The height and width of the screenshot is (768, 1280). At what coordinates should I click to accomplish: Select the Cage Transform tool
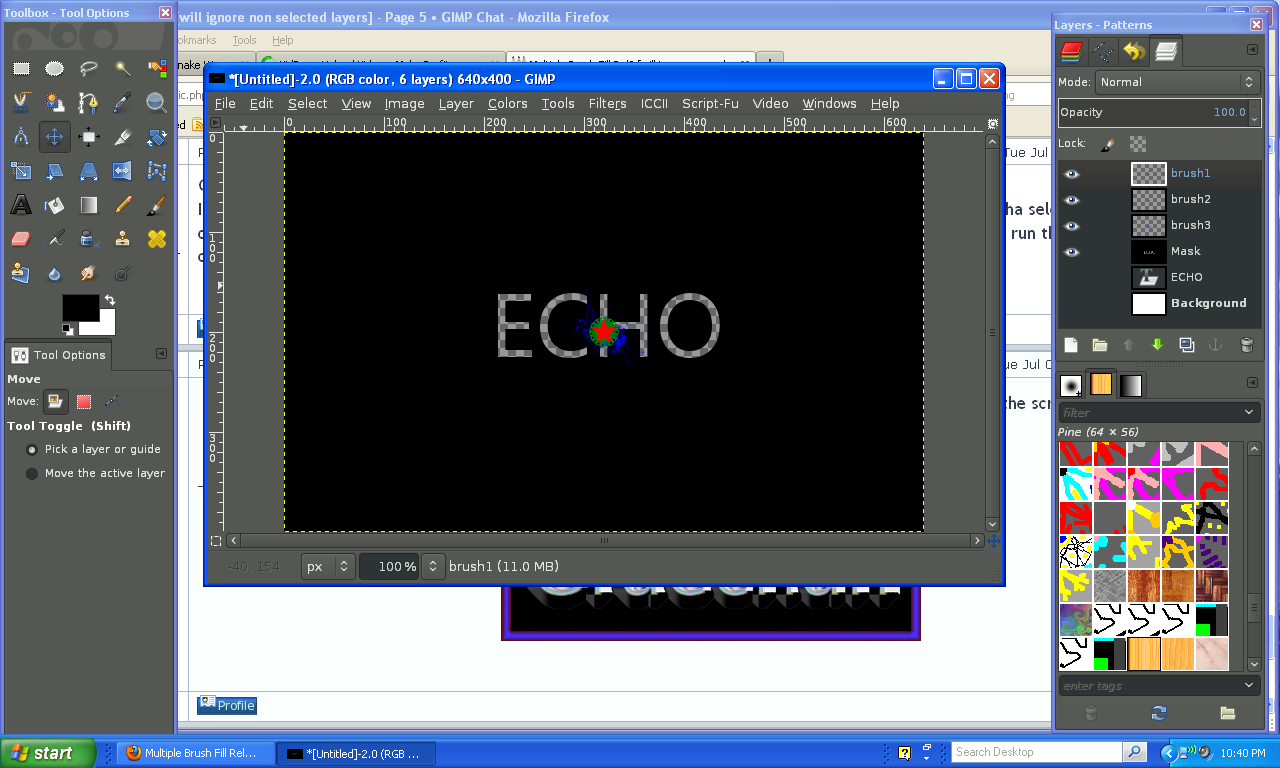click(x=157, y=171)
